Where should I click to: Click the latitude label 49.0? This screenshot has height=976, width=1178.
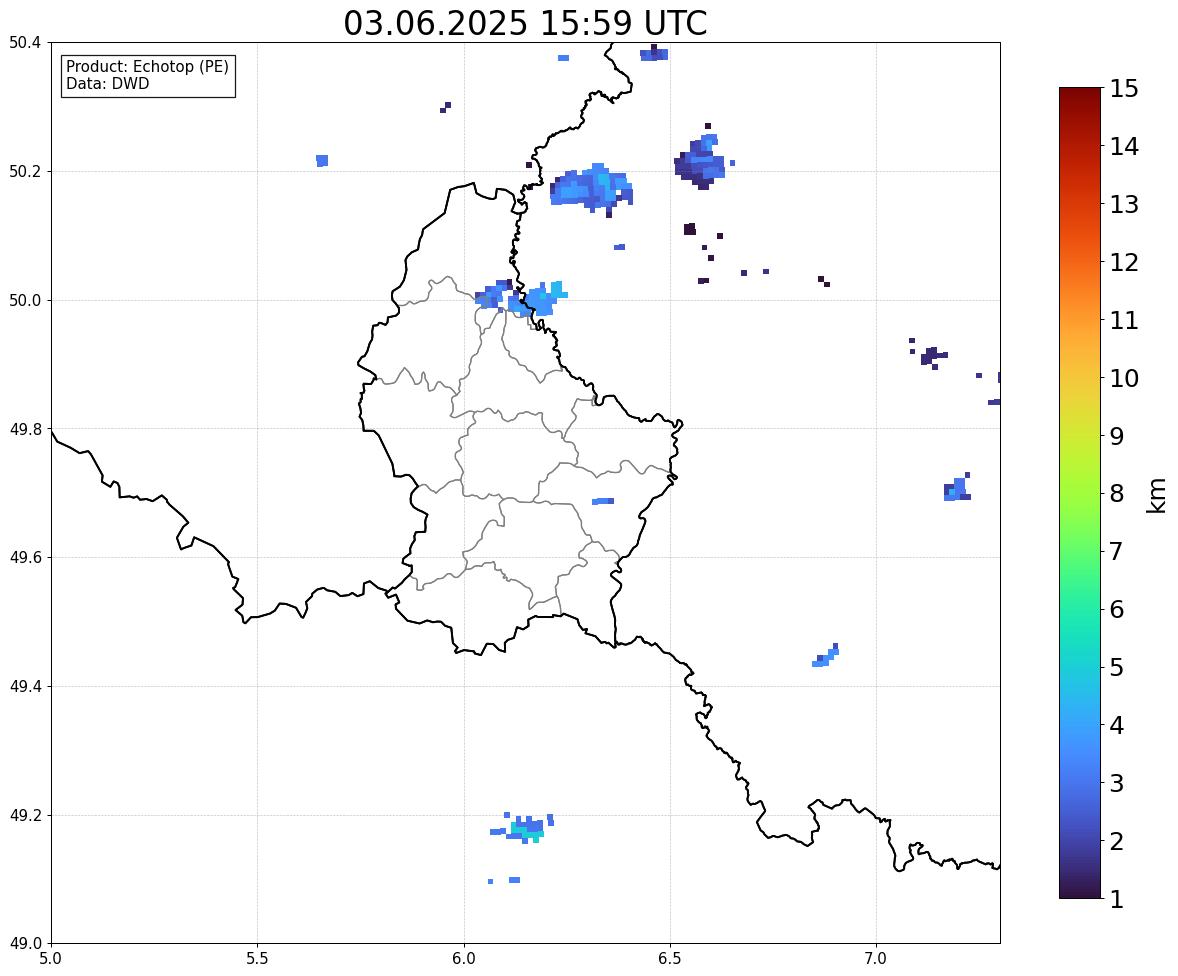point(25,944)
